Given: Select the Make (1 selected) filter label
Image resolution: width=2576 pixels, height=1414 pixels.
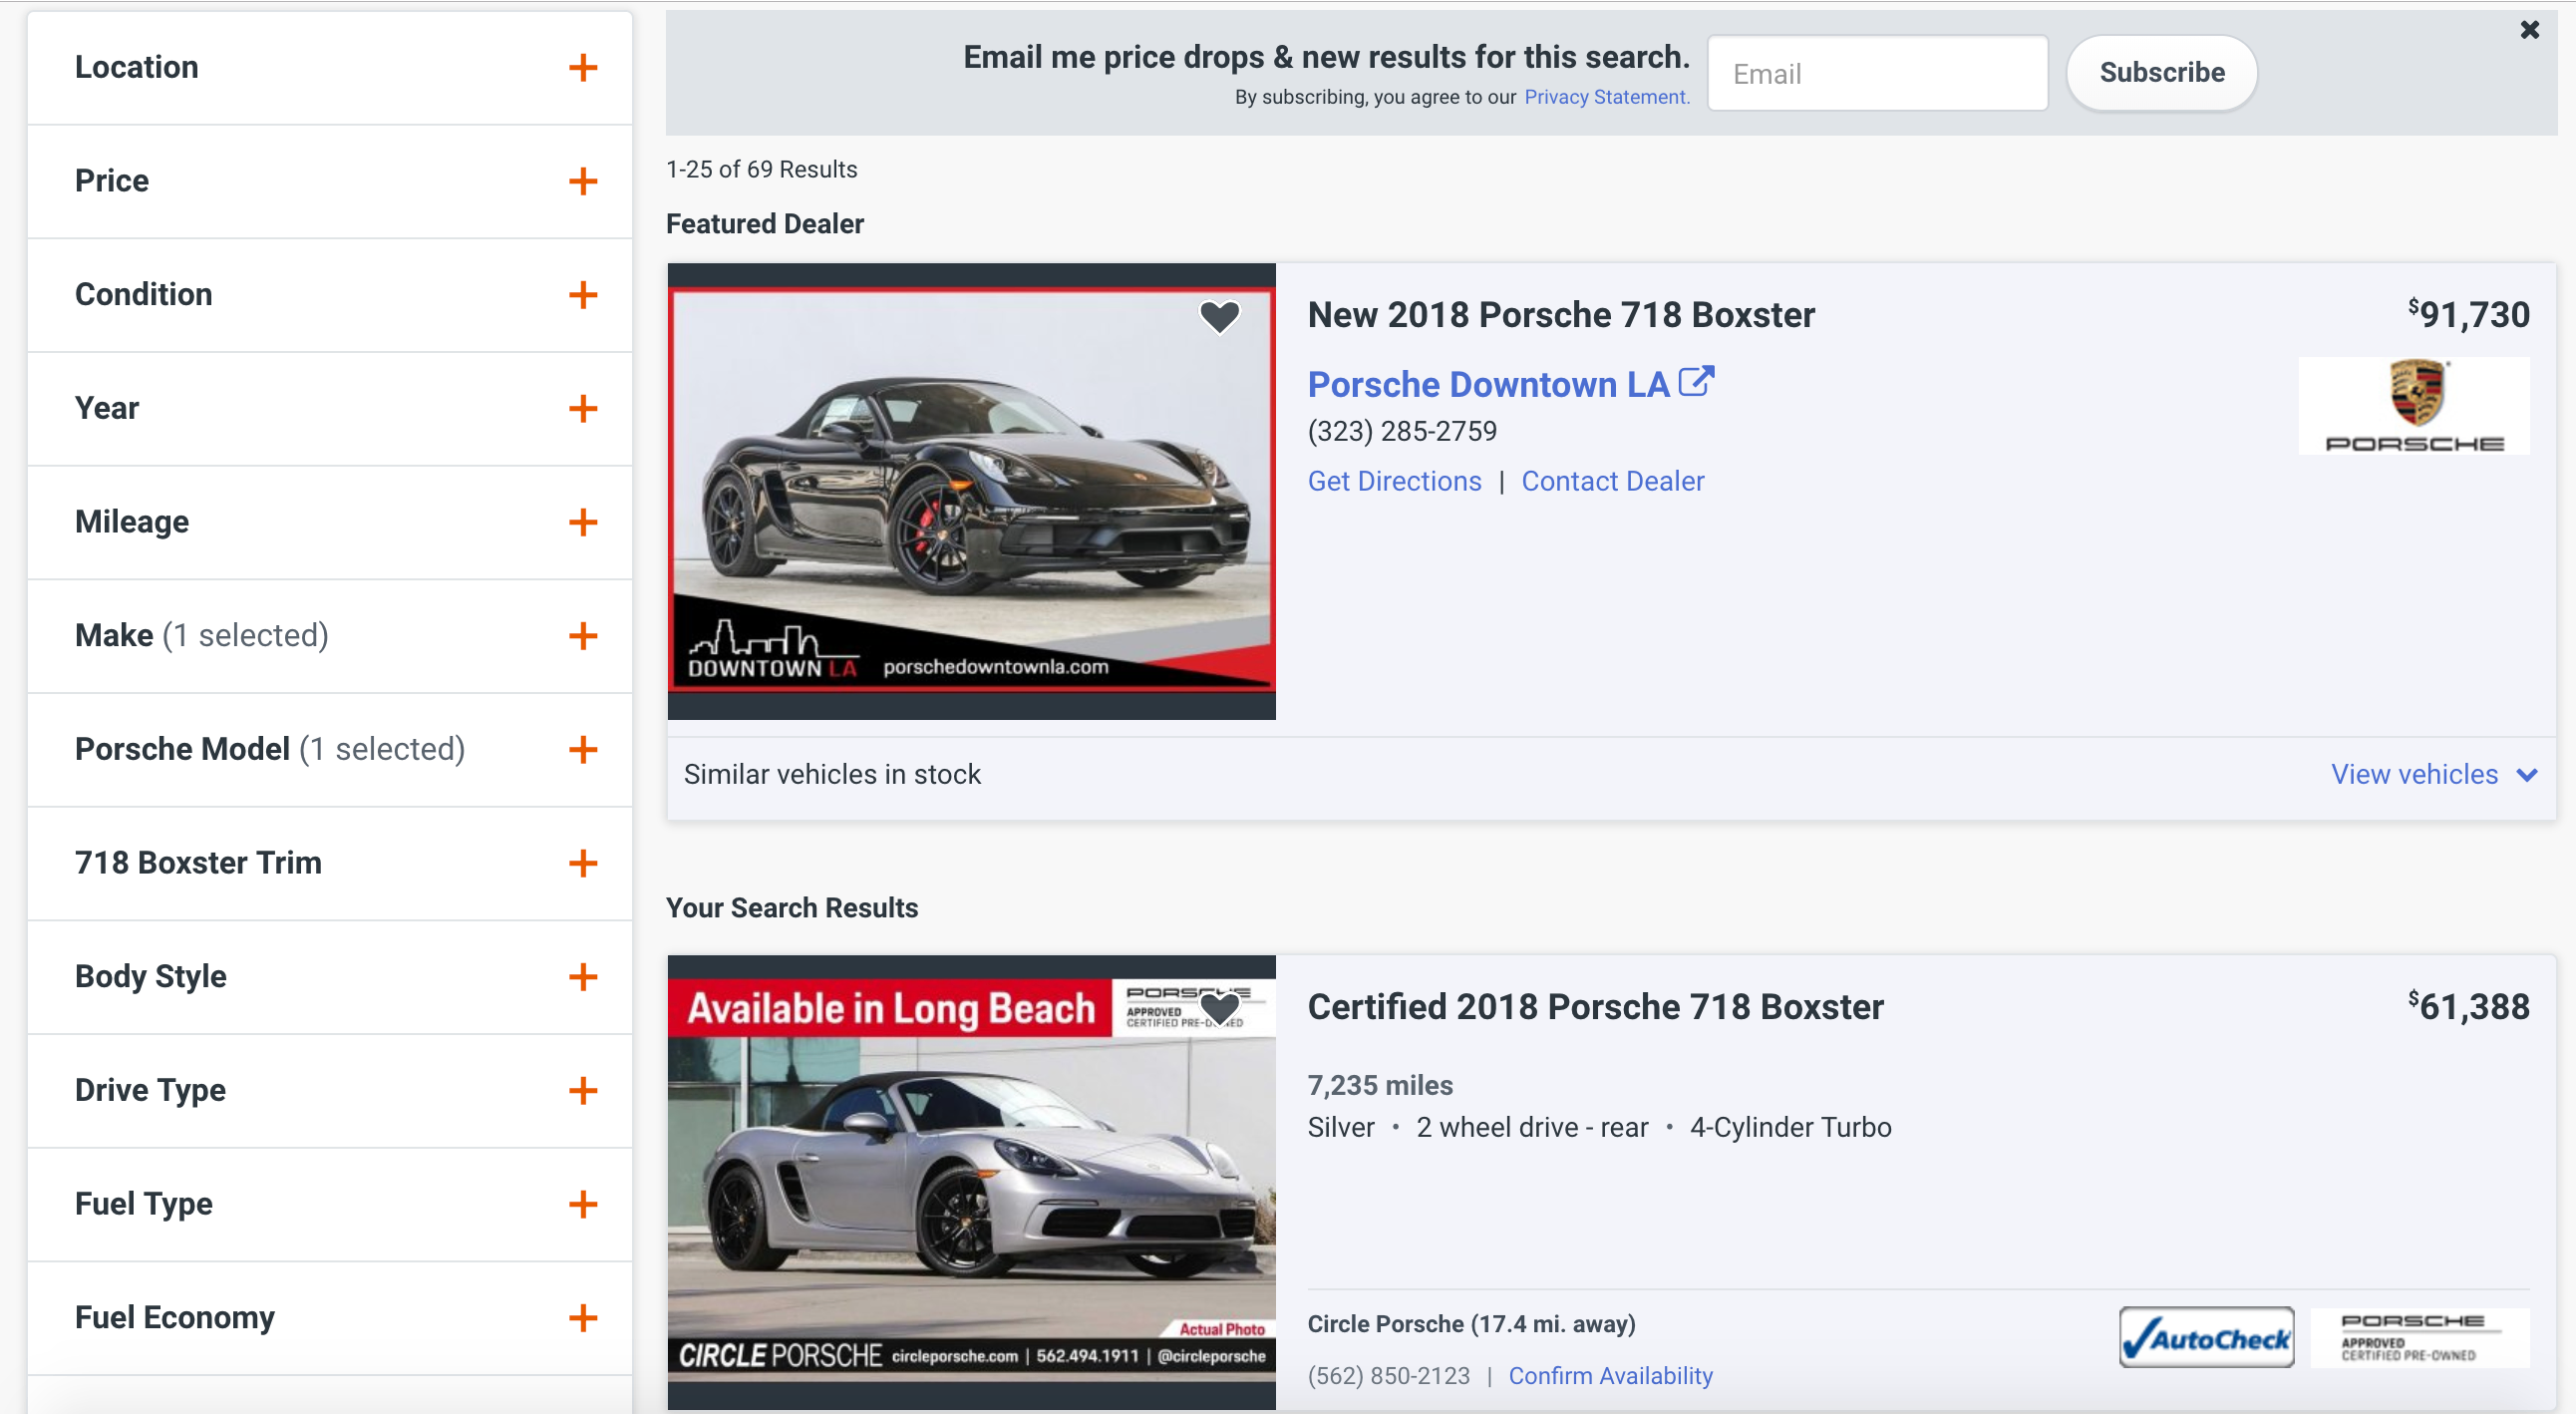Looking at the screenshot, I should coord(202,635).
